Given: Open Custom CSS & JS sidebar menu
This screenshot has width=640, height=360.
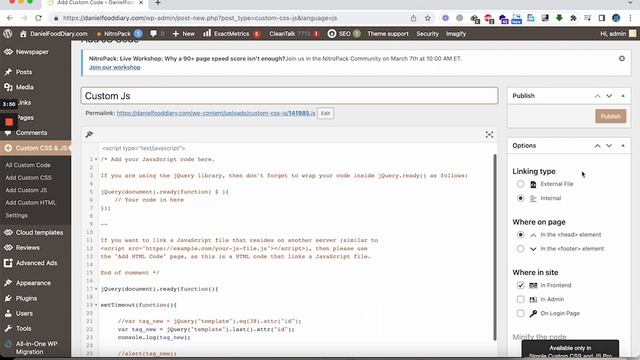Looking at the screenshot, I should pyautogui.click(x=36, y=148).
